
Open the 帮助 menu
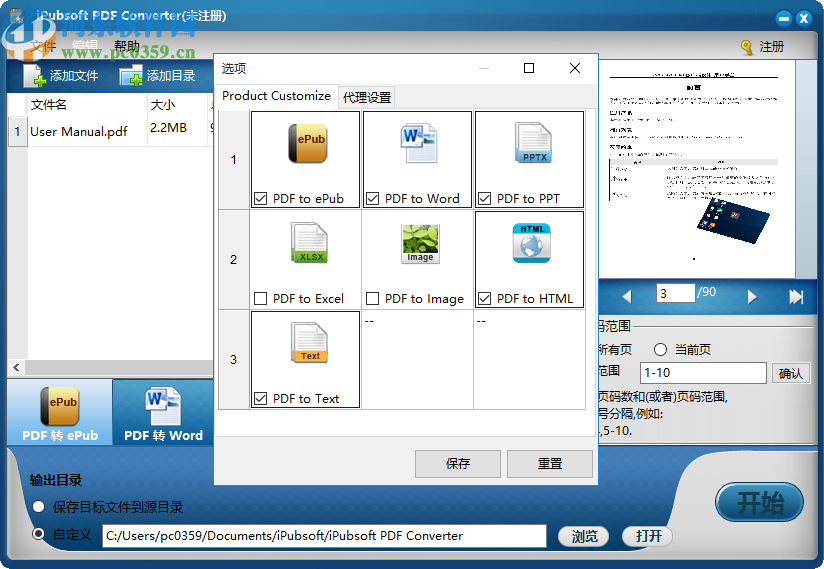(127, 46)
